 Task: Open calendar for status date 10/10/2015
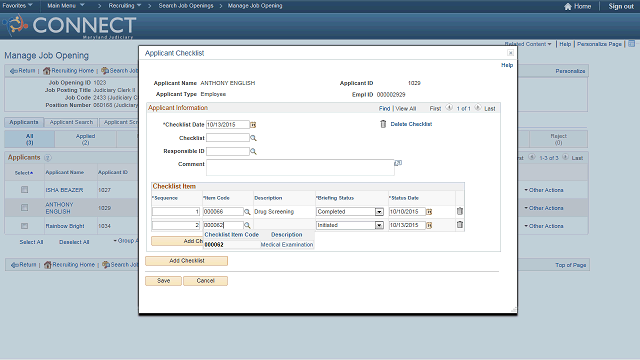tap(429, 212)
